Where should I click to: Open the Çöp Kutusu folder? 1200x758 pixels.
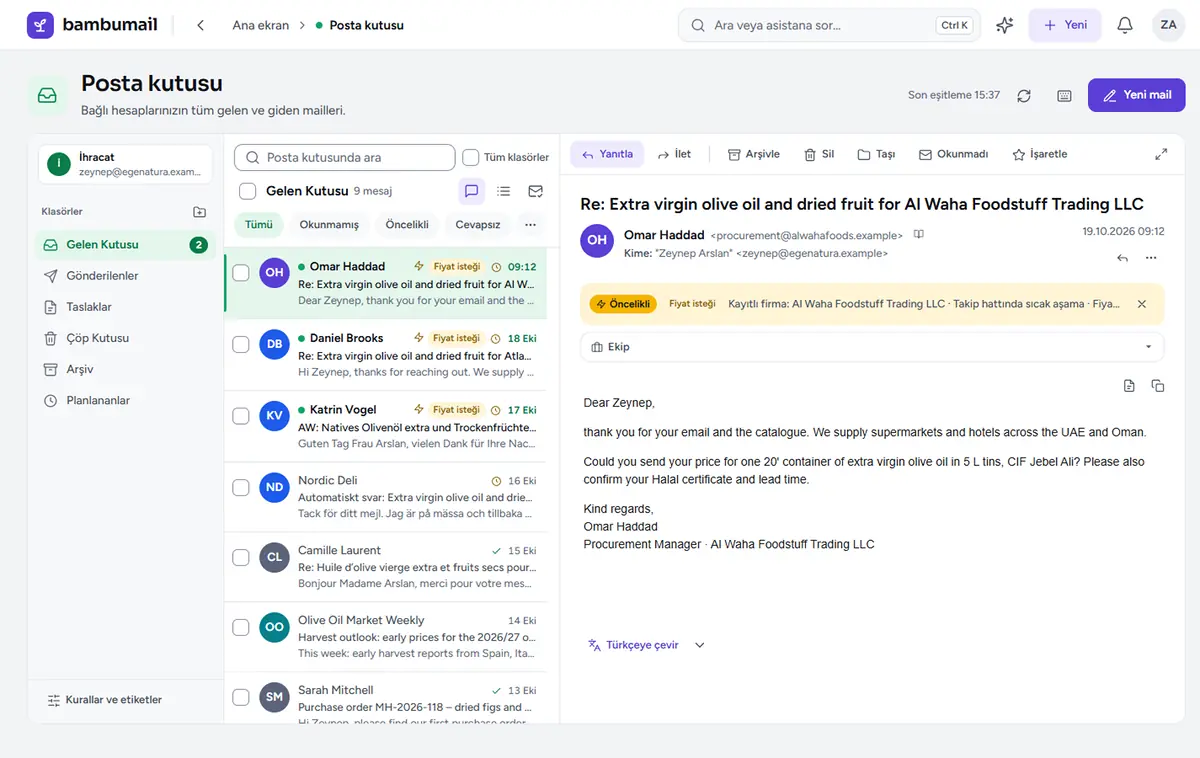pyautogui.click(x=125, y=338)
